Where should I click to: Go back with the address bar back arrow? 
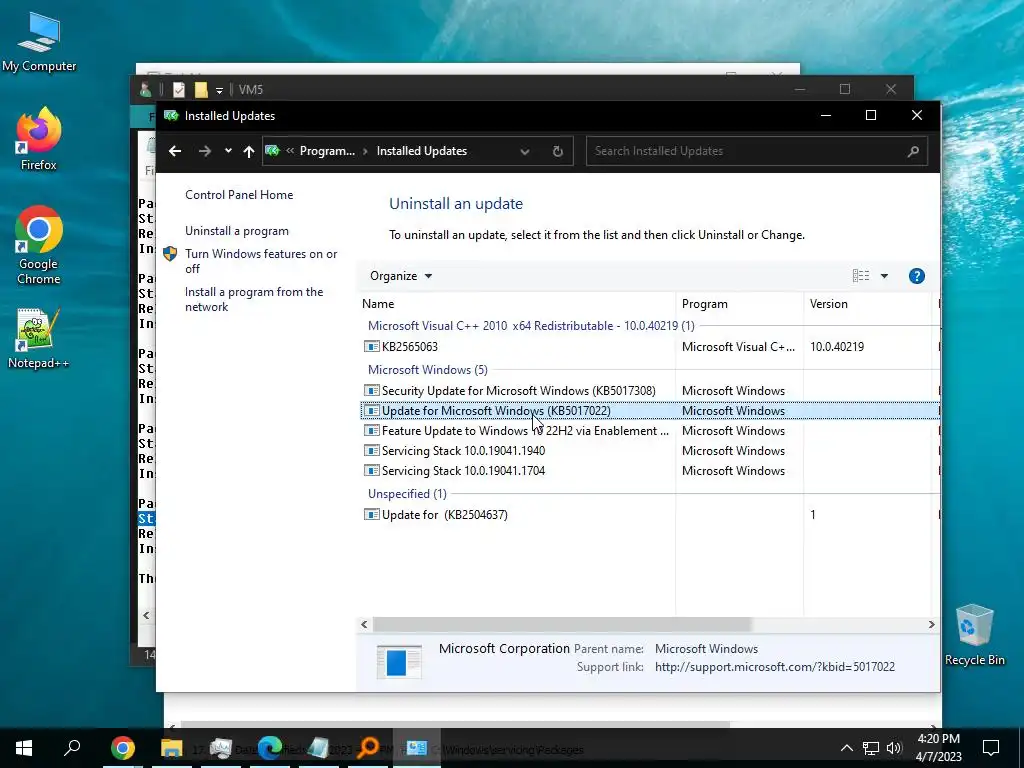point(174,151)
